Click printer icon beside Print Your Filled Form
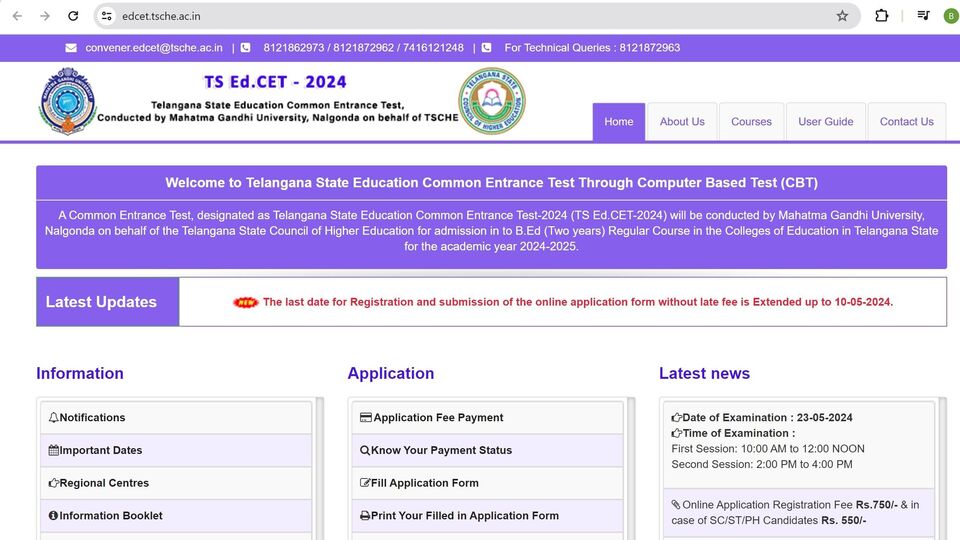Screen dimensions: 960x540 365,516
